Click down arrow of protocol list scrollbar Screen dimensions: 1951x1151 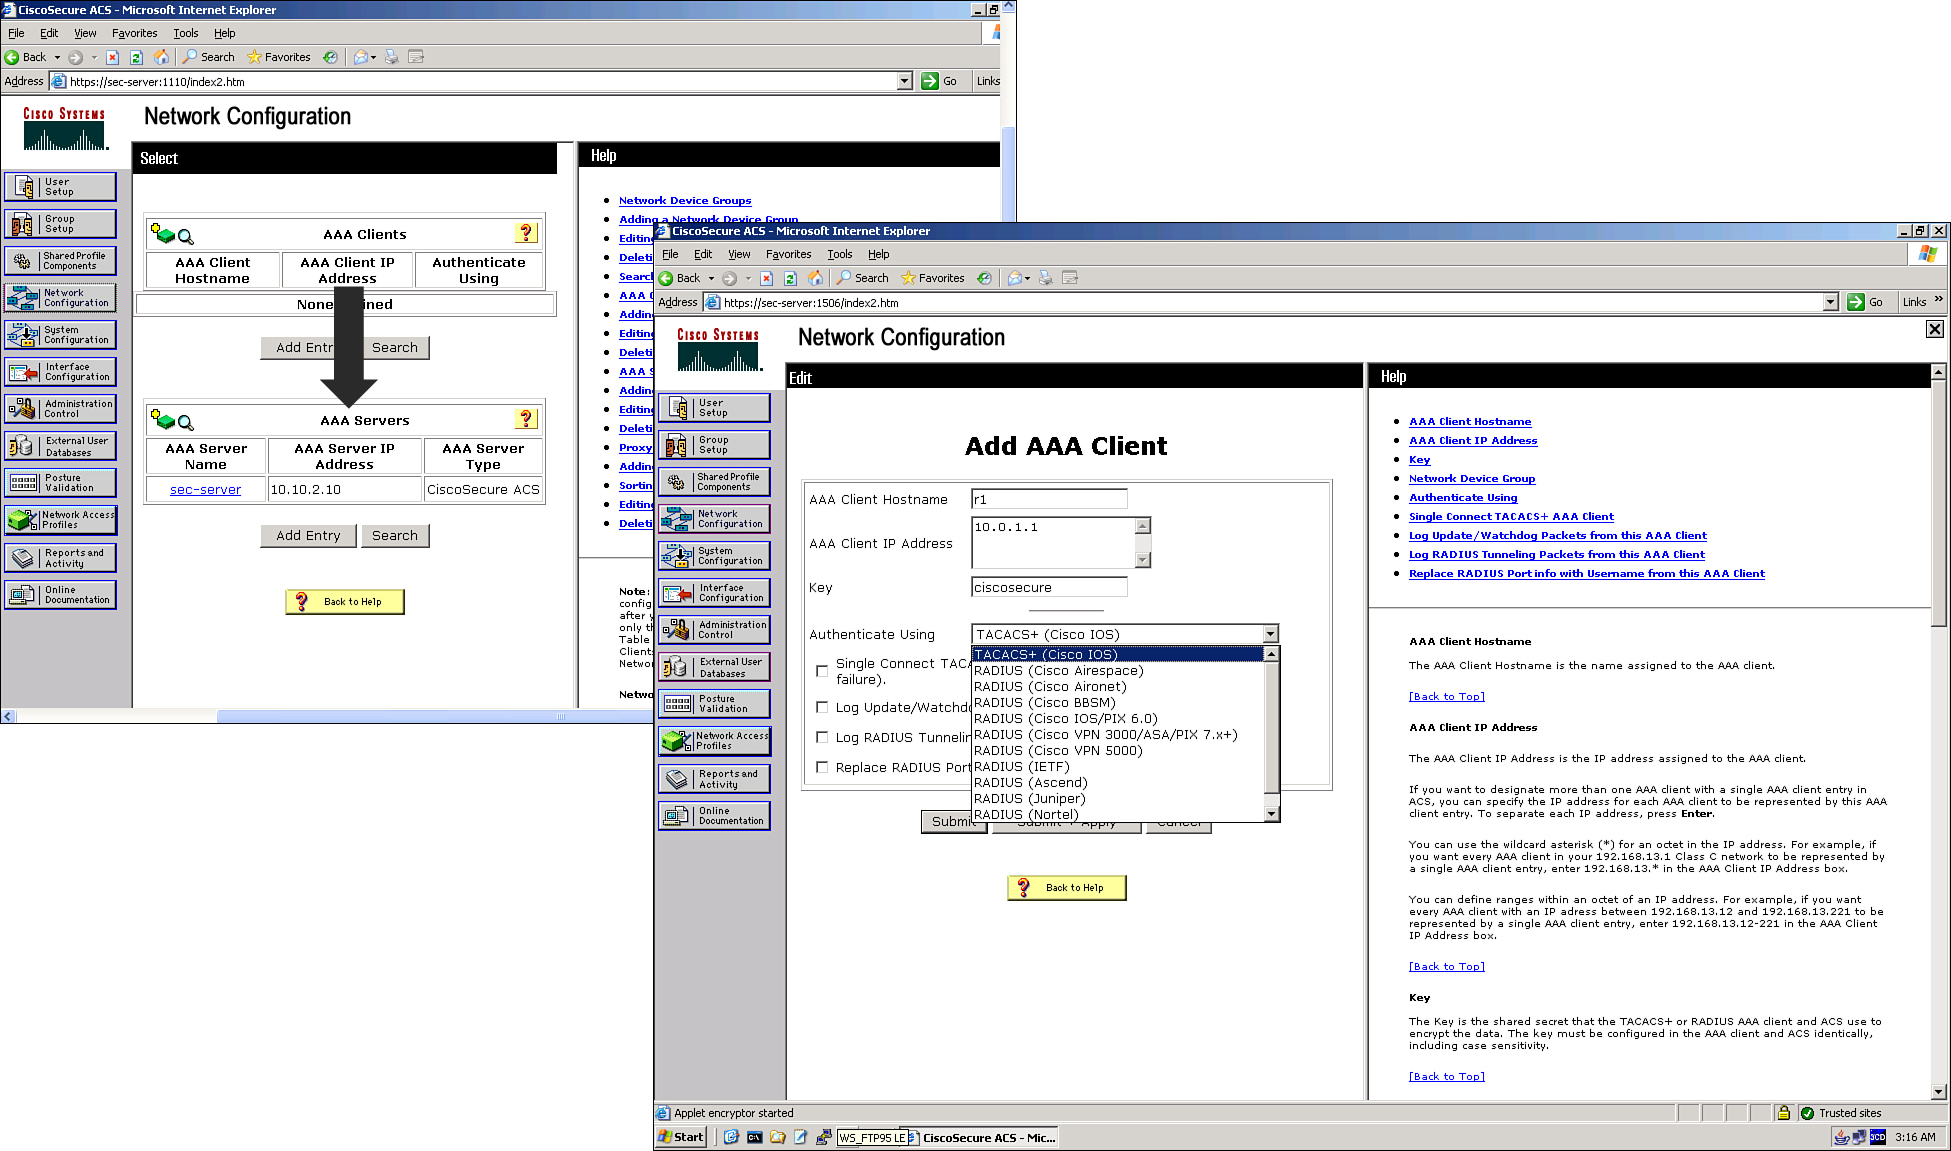[x=1272, y=814]
